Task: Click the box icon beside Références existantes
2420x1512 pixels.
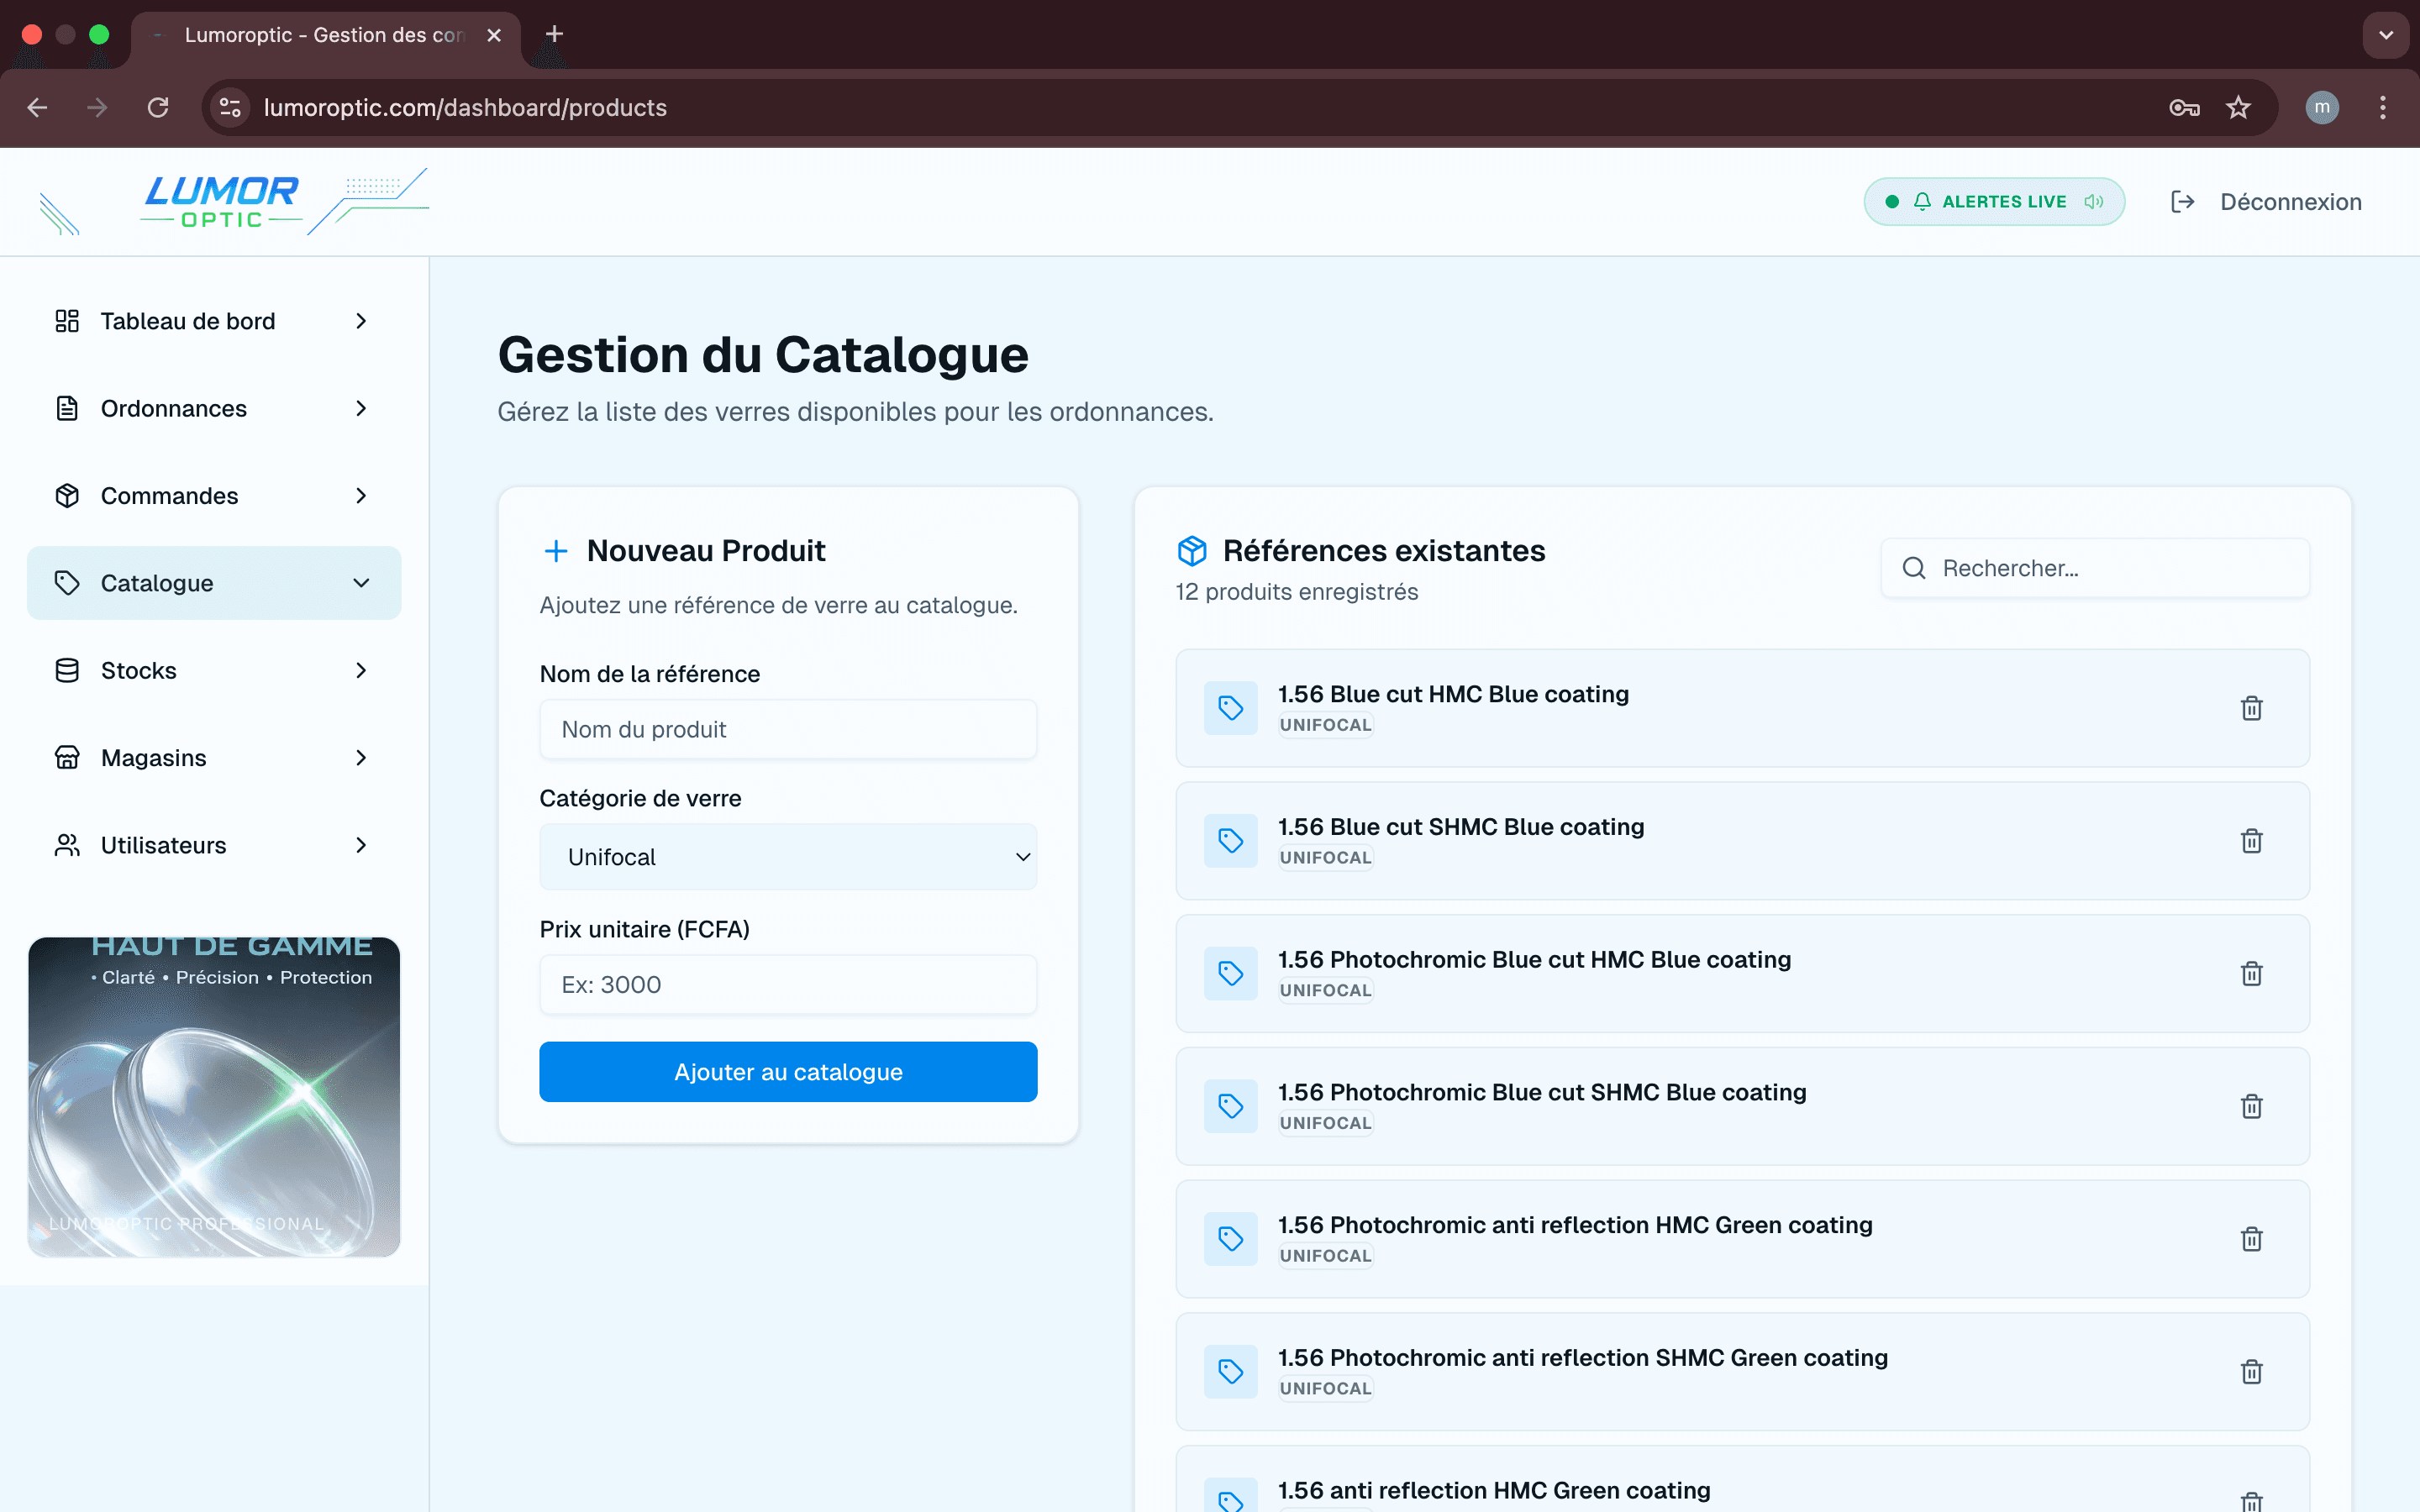Action: (1192, 551)
